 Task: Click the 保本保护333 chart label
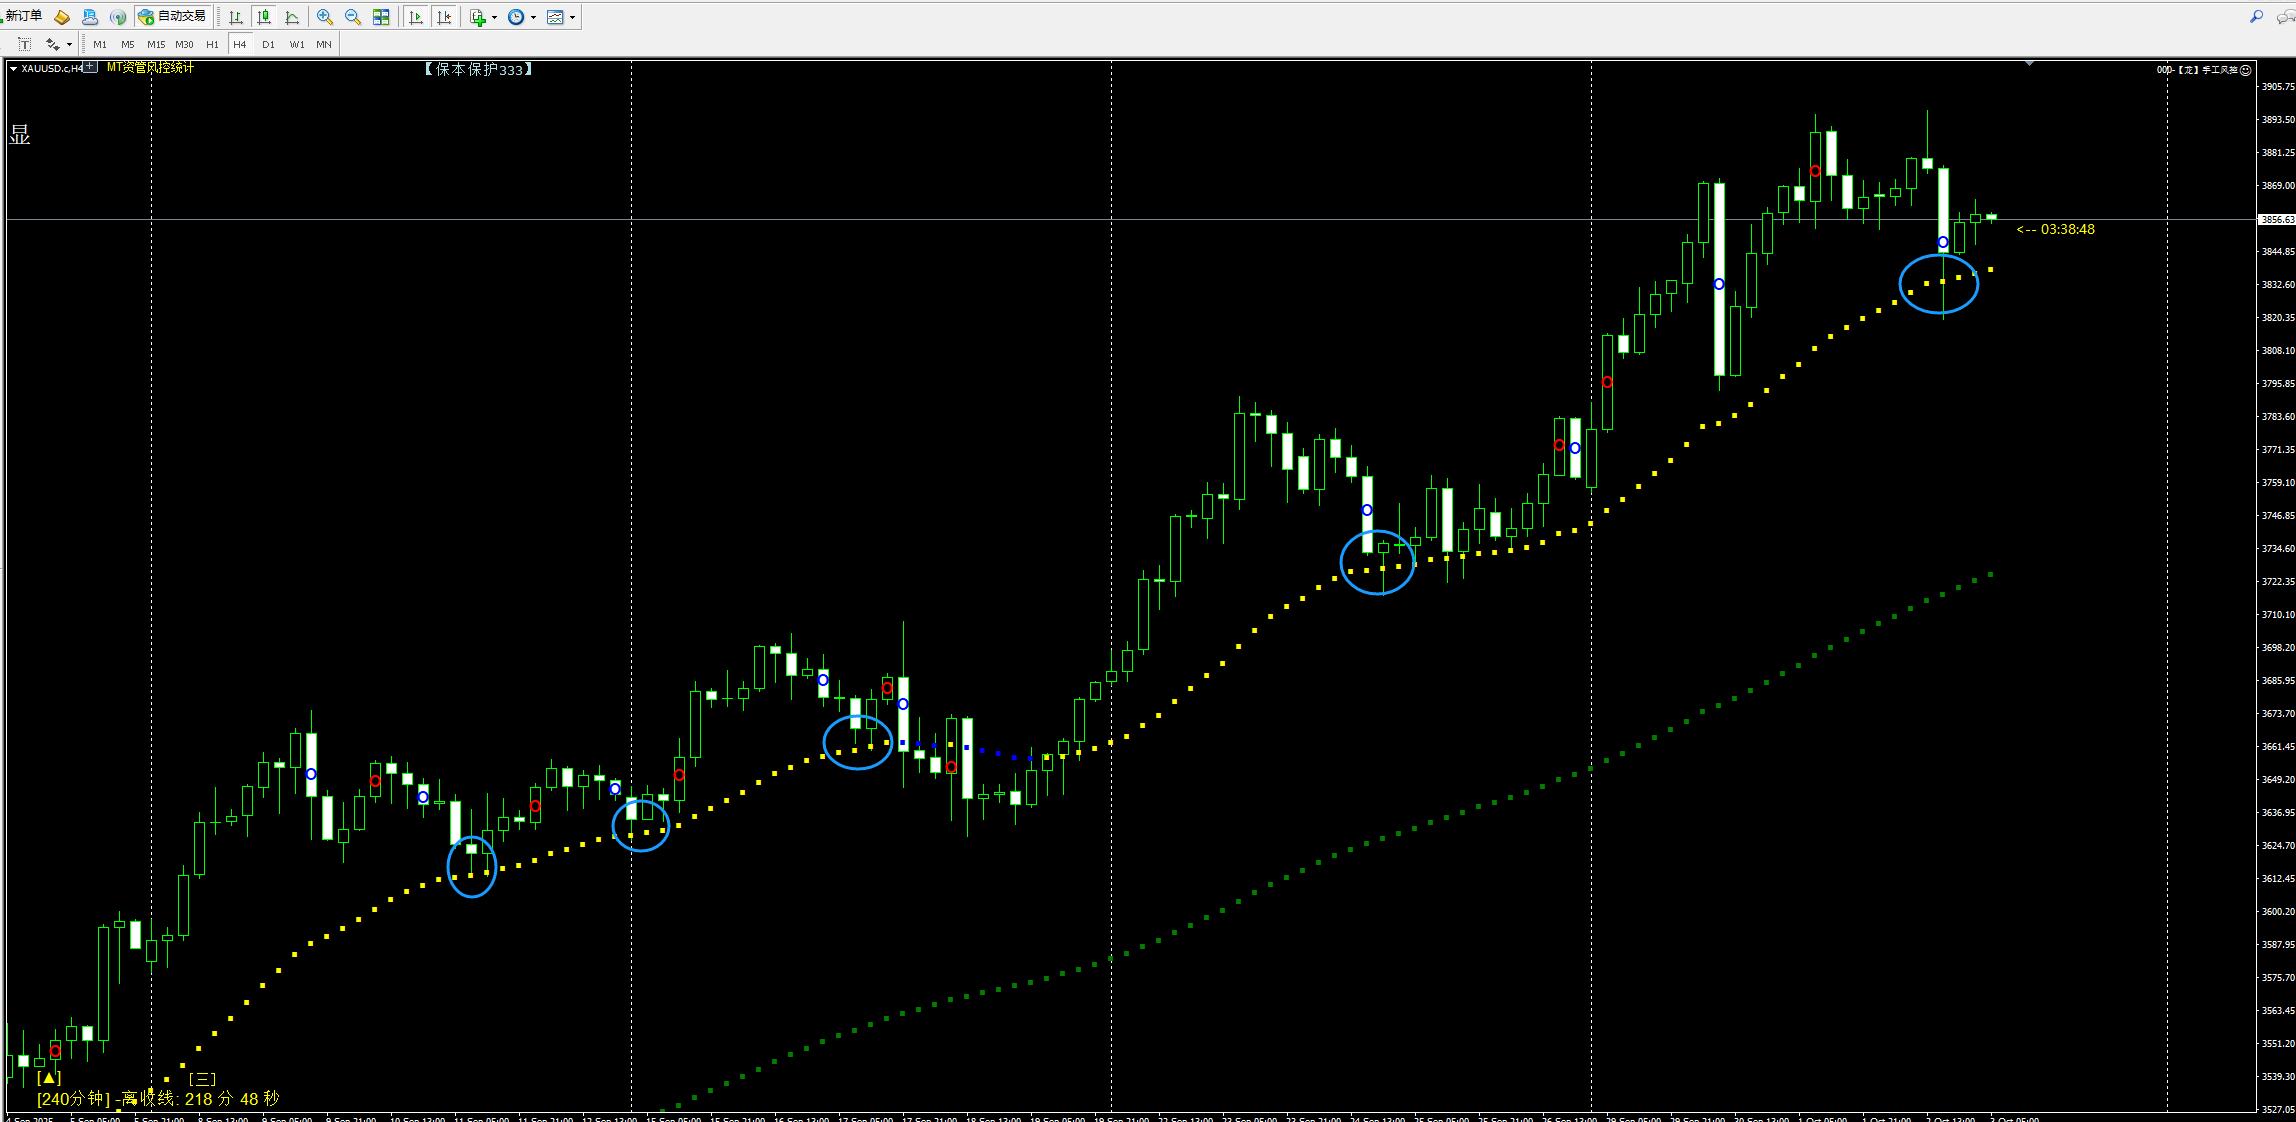[478, 69]
